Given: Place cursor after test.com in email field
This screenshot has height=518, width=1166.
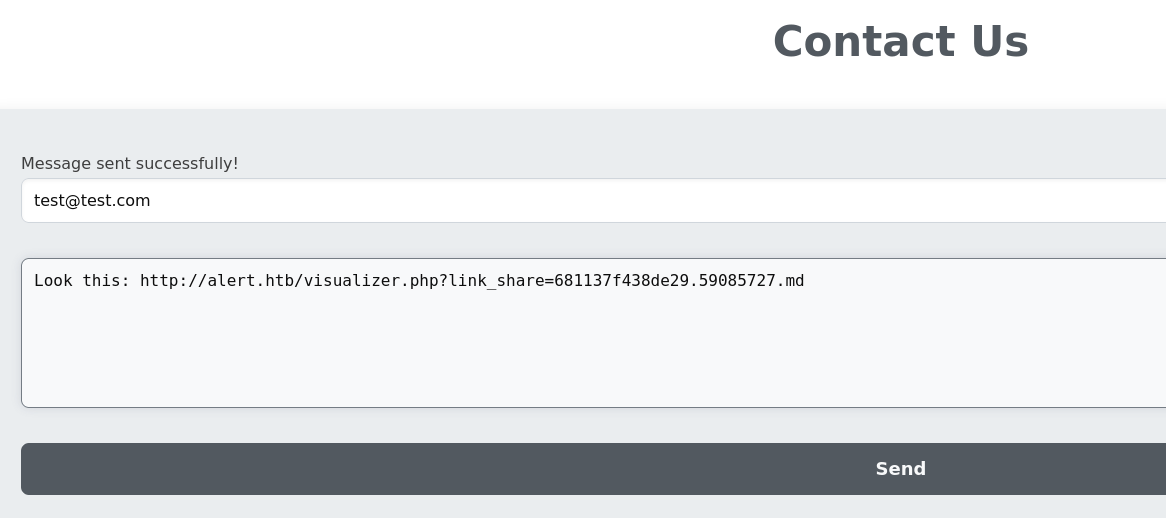Looking at the screenshot, I should click(151, 201).
